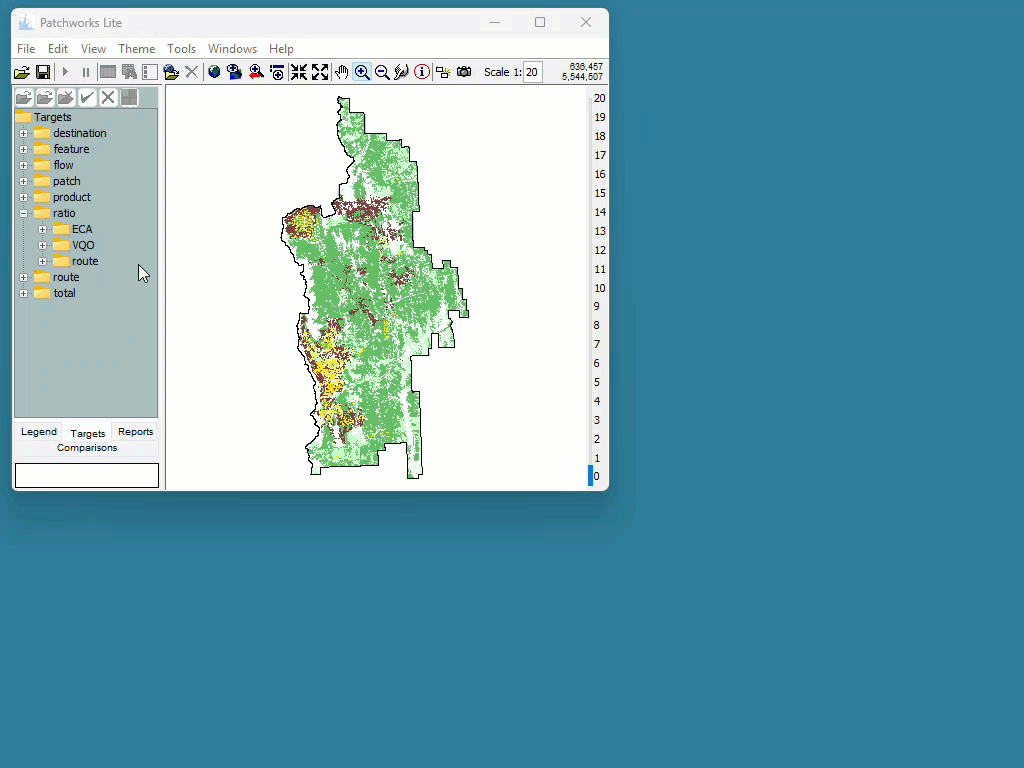Screen dimensions: 1024x768
Task: Switch to the Comparisons tab
Action: click(x=87, y=448)
